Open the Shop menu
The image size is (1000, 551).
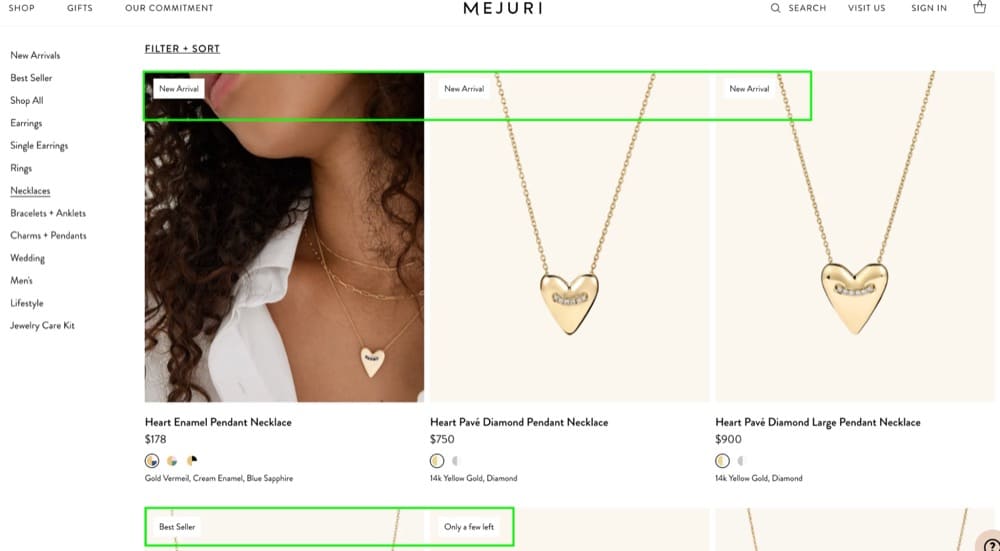click(21, 8)
